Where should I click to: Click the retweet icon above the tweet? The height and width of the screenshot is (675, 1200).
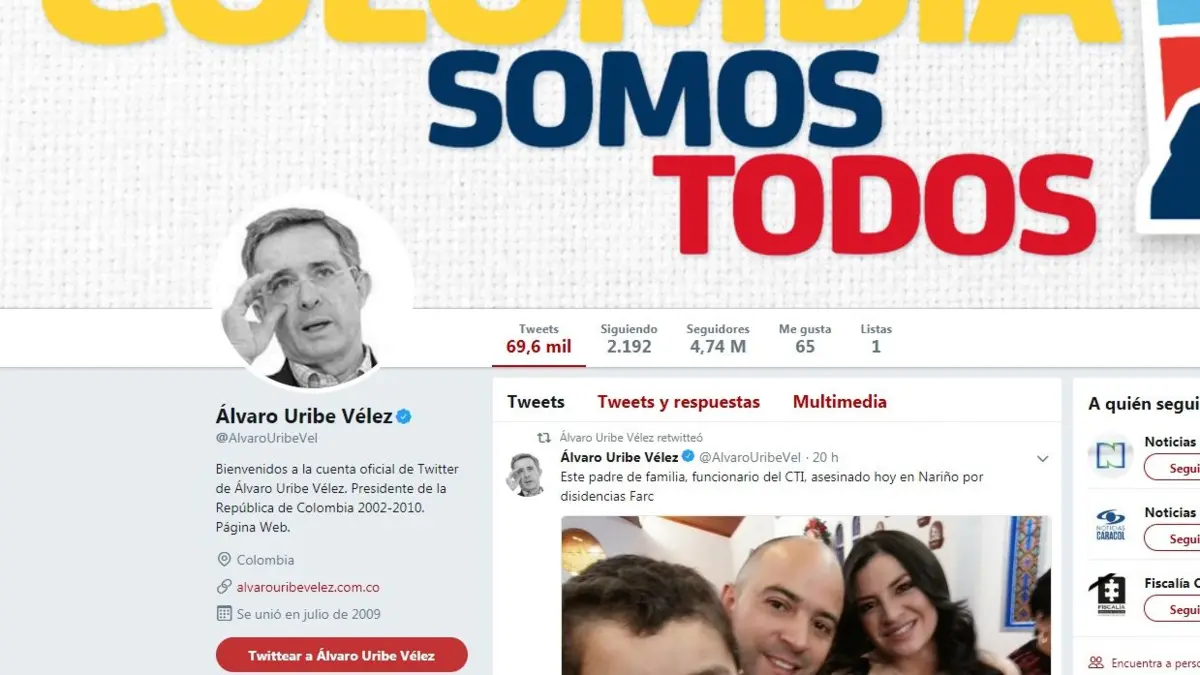click(x=545, y=437)
